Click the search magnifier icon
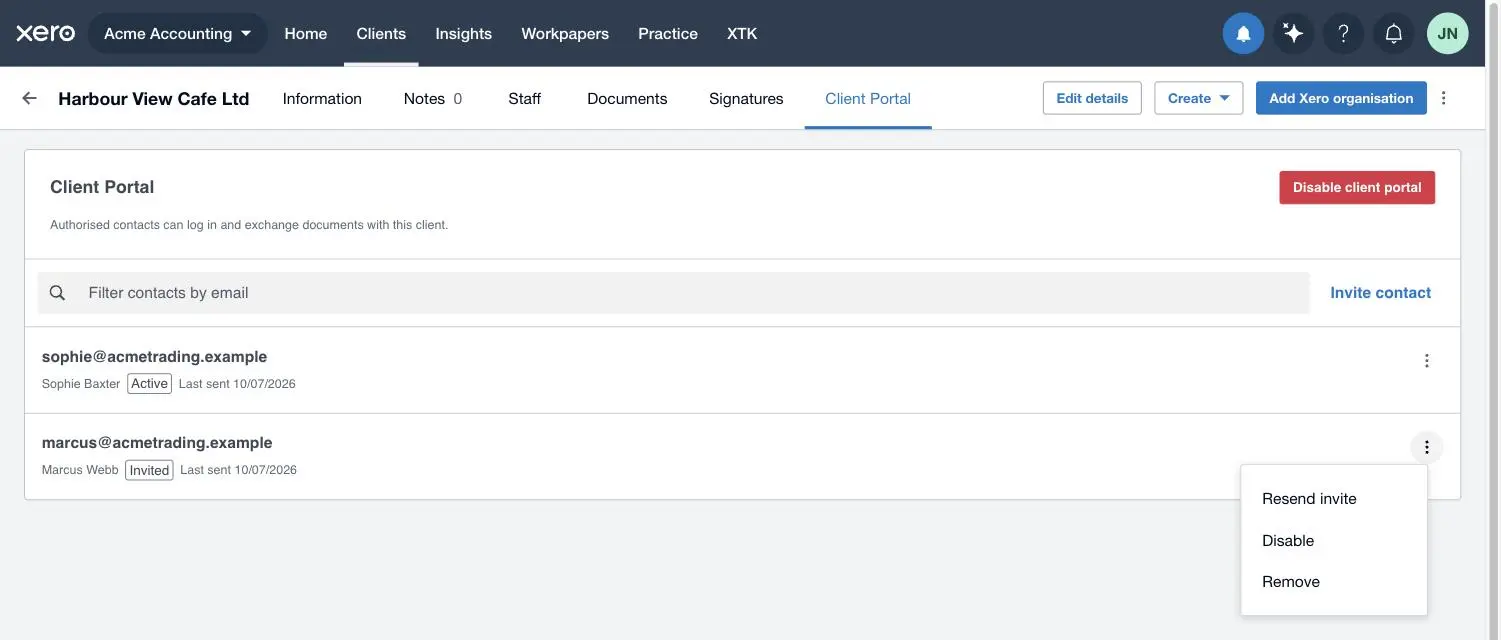1501x640 pixels. click(x=57, y=293)
